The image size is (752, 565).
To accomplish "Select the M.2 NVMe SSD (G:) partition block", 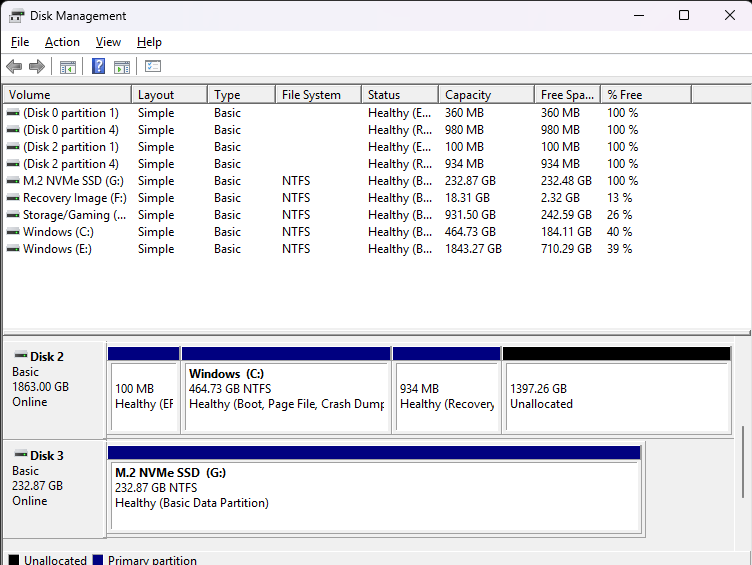I will (375, 489).
